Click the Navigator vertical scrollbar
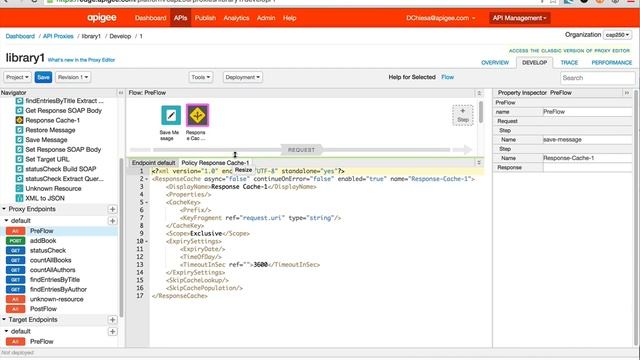The image size is (640, 360). pyautogui.click(x=121, y=238)
